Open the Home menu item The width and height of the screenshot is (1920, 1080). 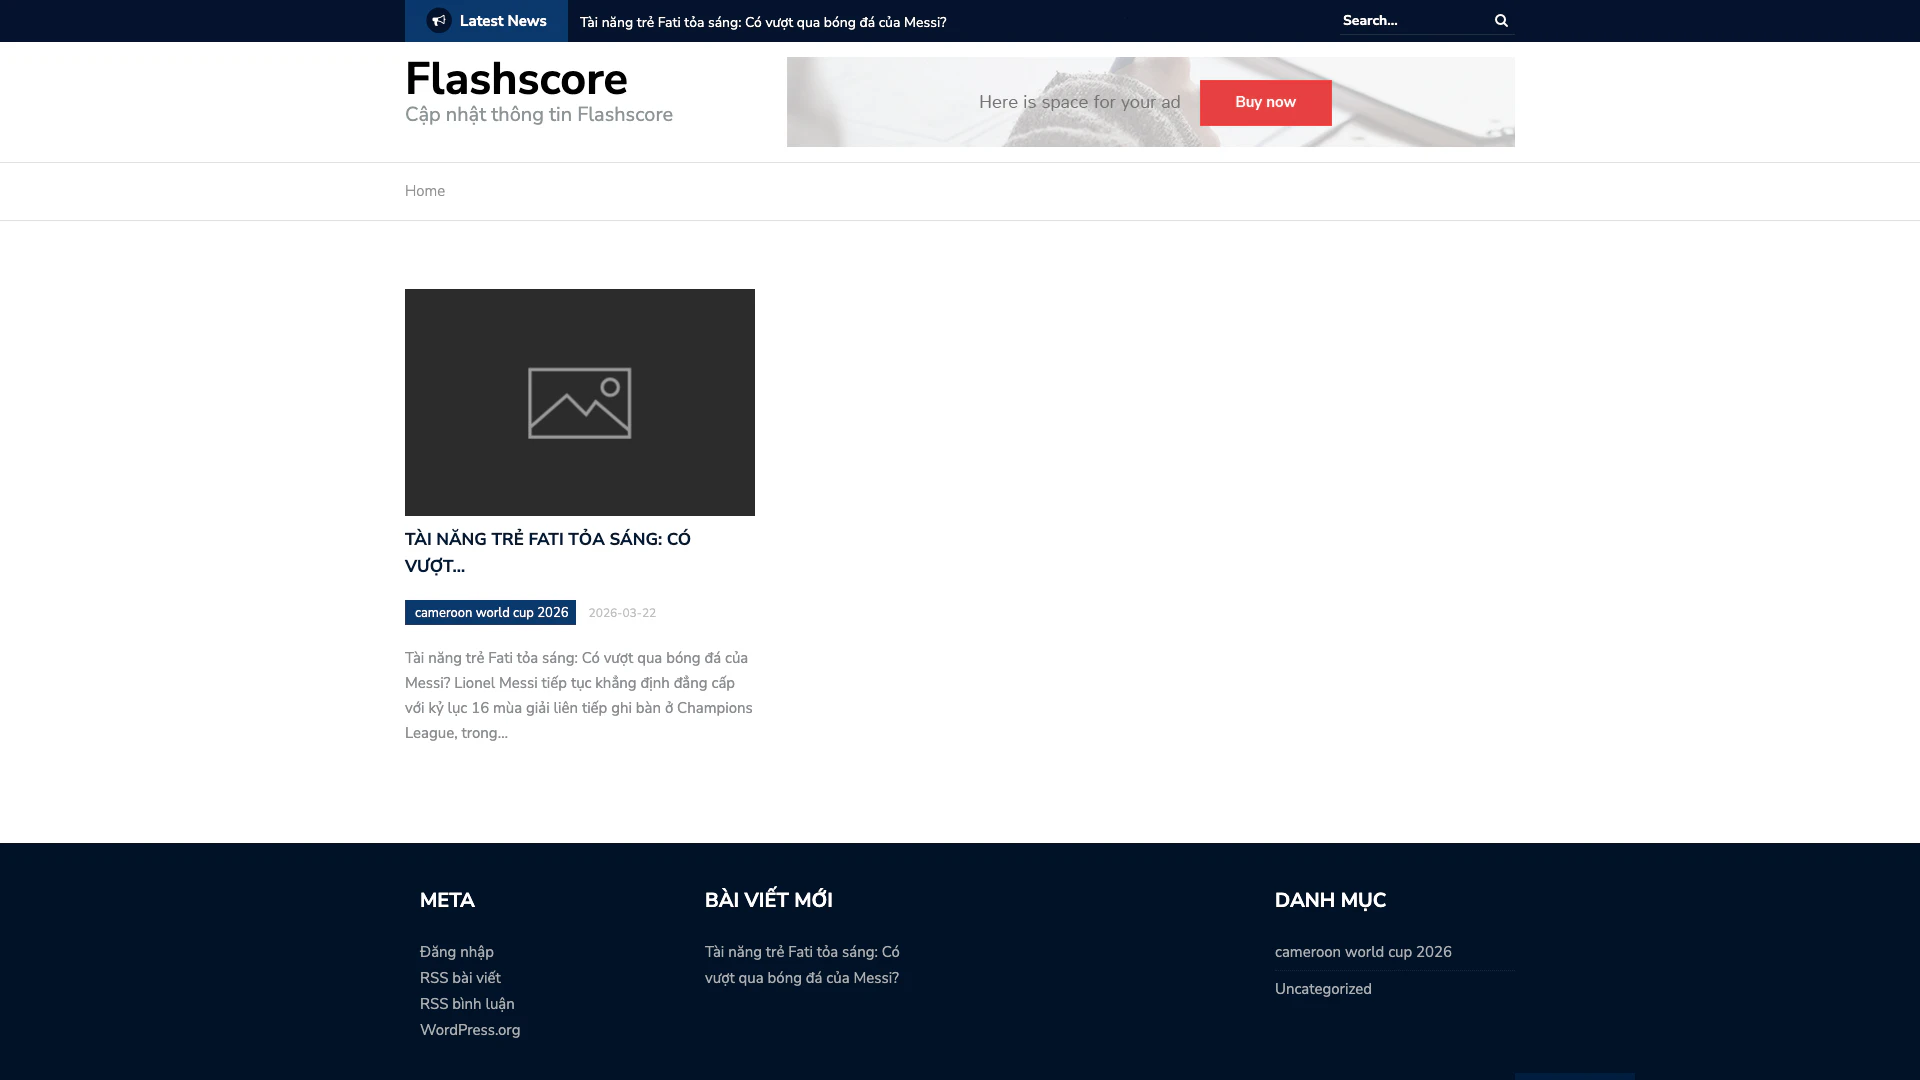[x=425, y=191]
